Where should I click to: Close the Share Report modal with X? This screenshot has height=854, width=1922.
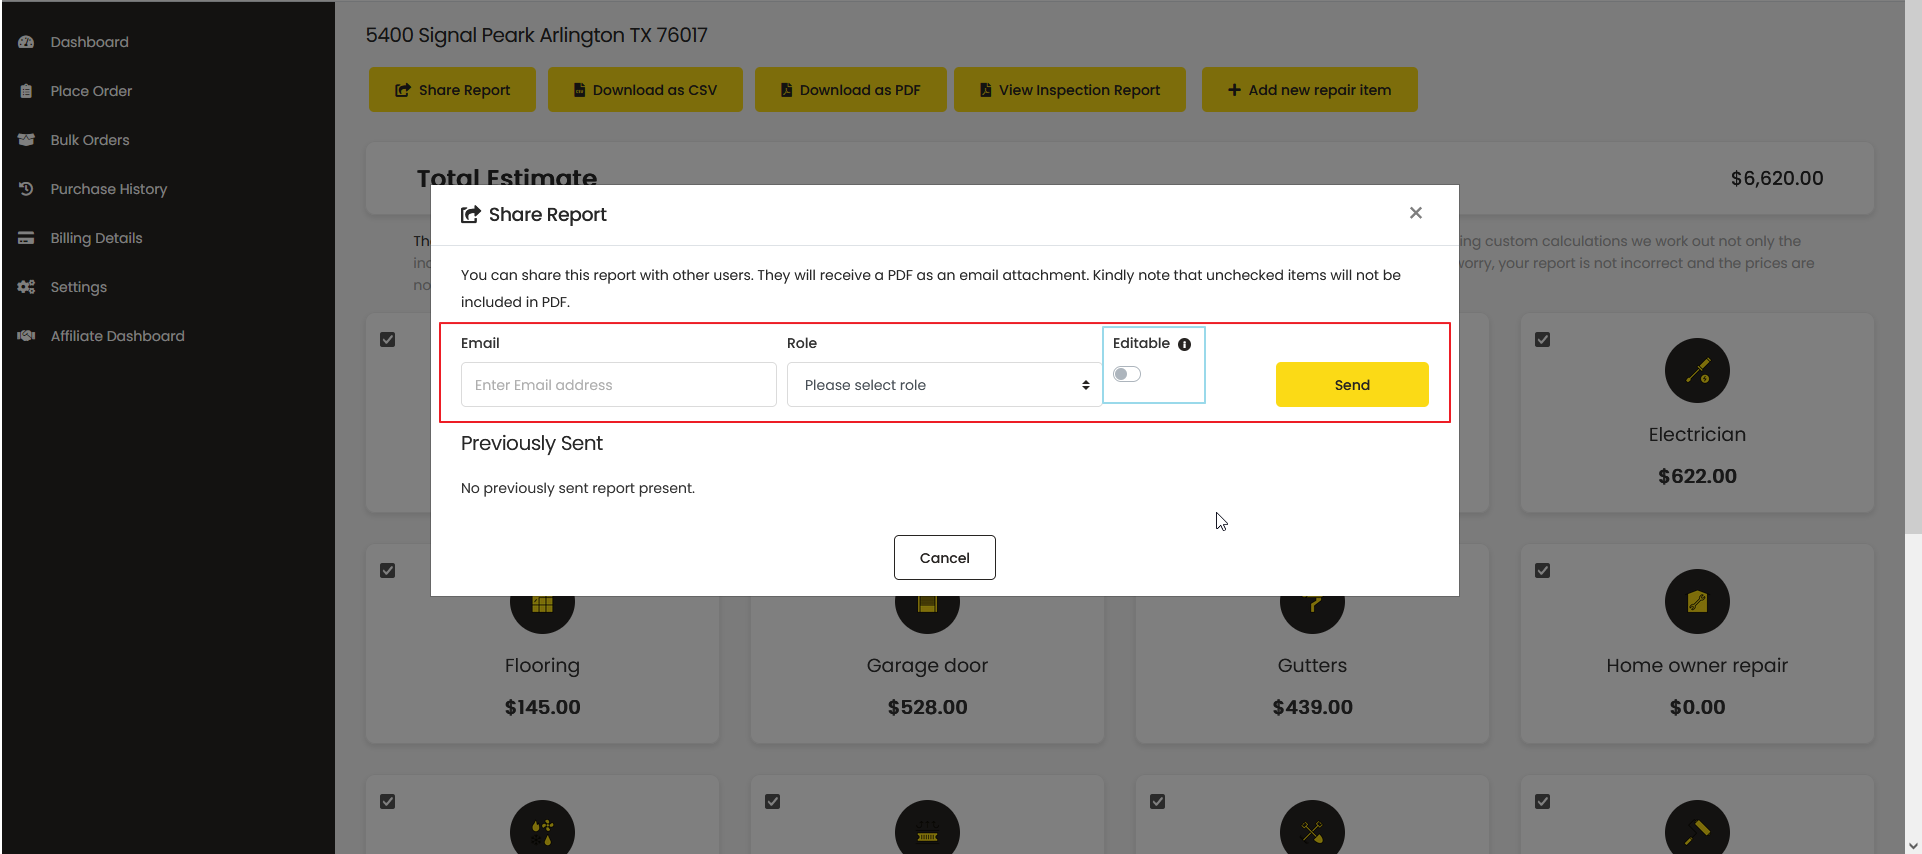coord(1415,213)
